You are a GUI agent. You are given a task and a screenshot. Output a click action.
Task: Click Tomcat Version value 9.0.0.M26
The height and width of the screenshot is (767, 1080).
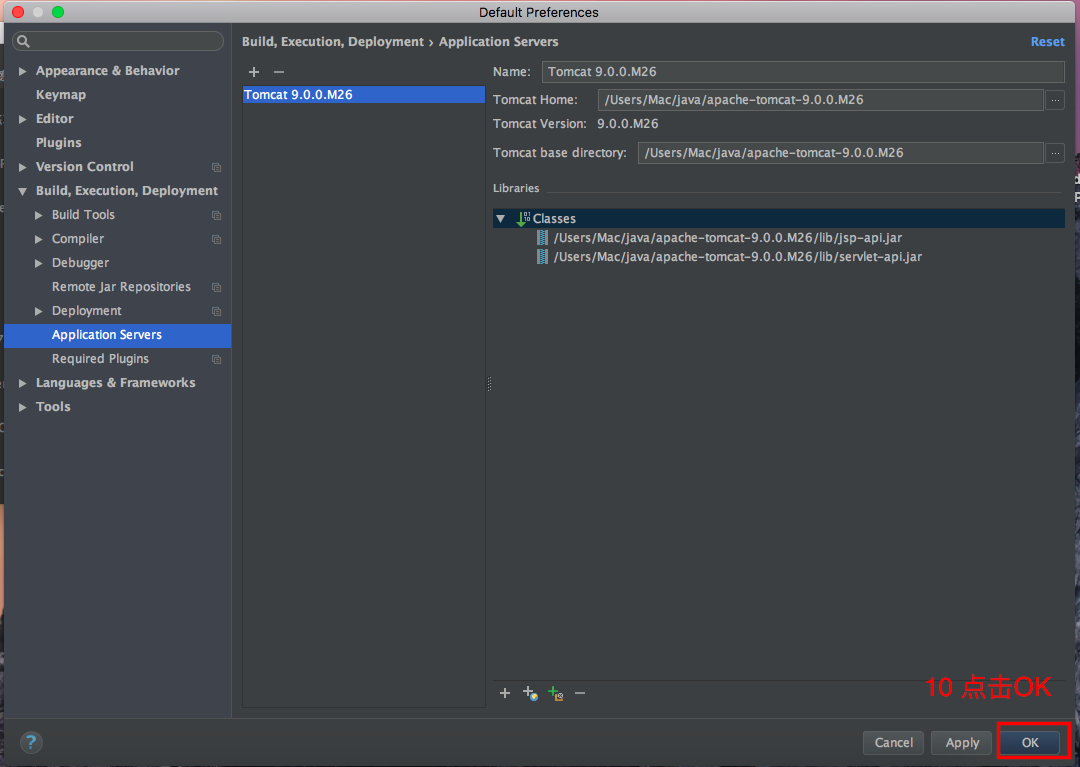[627, 124]
